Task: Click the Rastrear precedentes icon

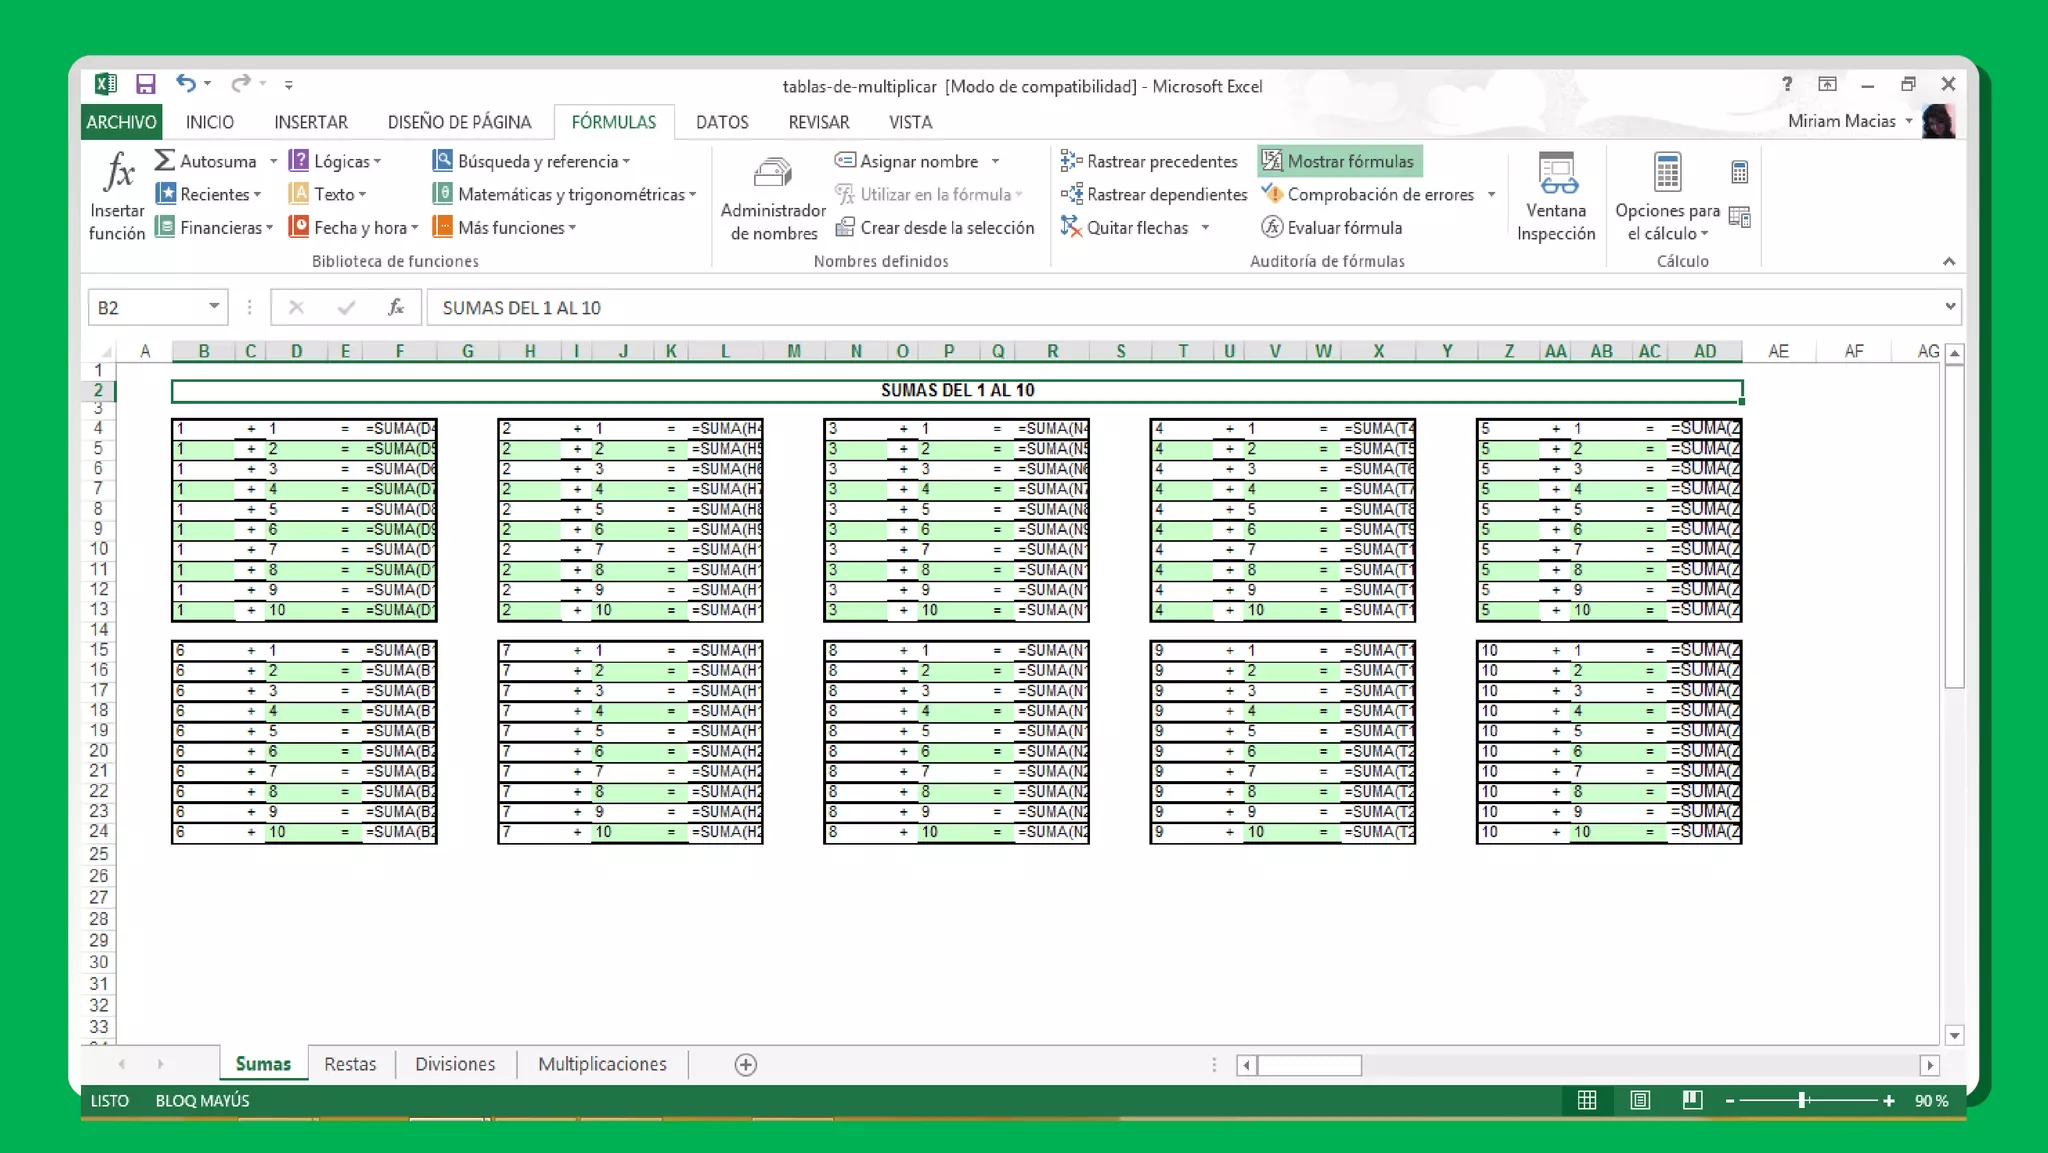Action: tap(1071, 161)
